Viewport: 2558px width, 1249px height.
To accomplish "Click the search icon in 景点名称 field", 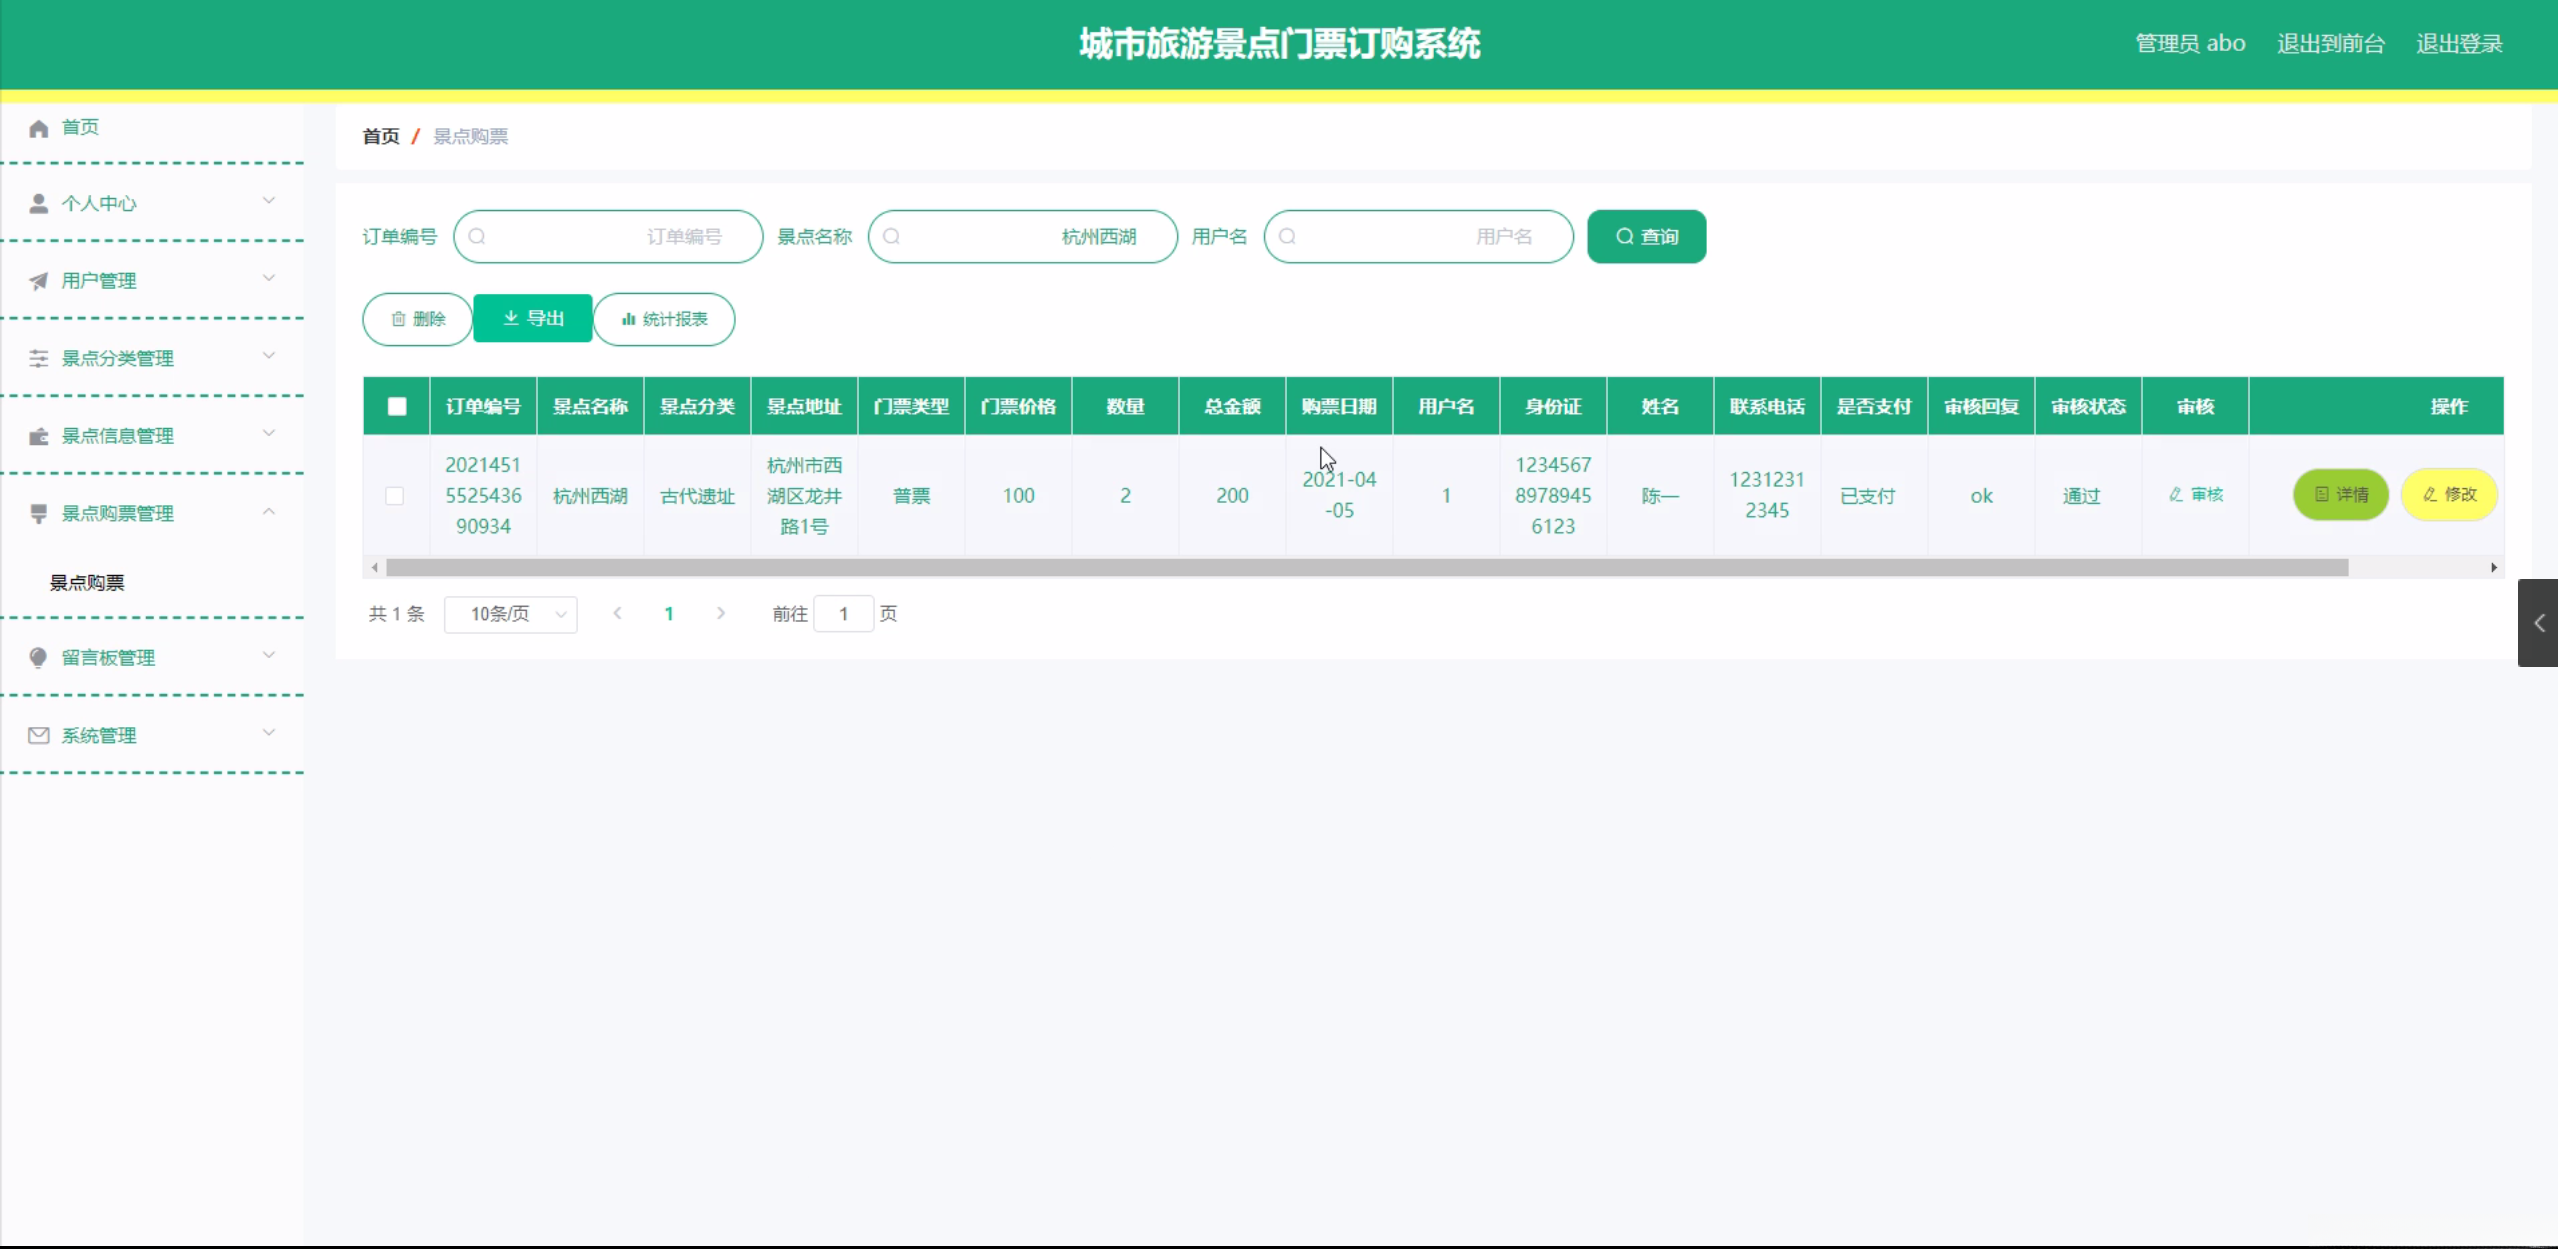I will 892,237.
